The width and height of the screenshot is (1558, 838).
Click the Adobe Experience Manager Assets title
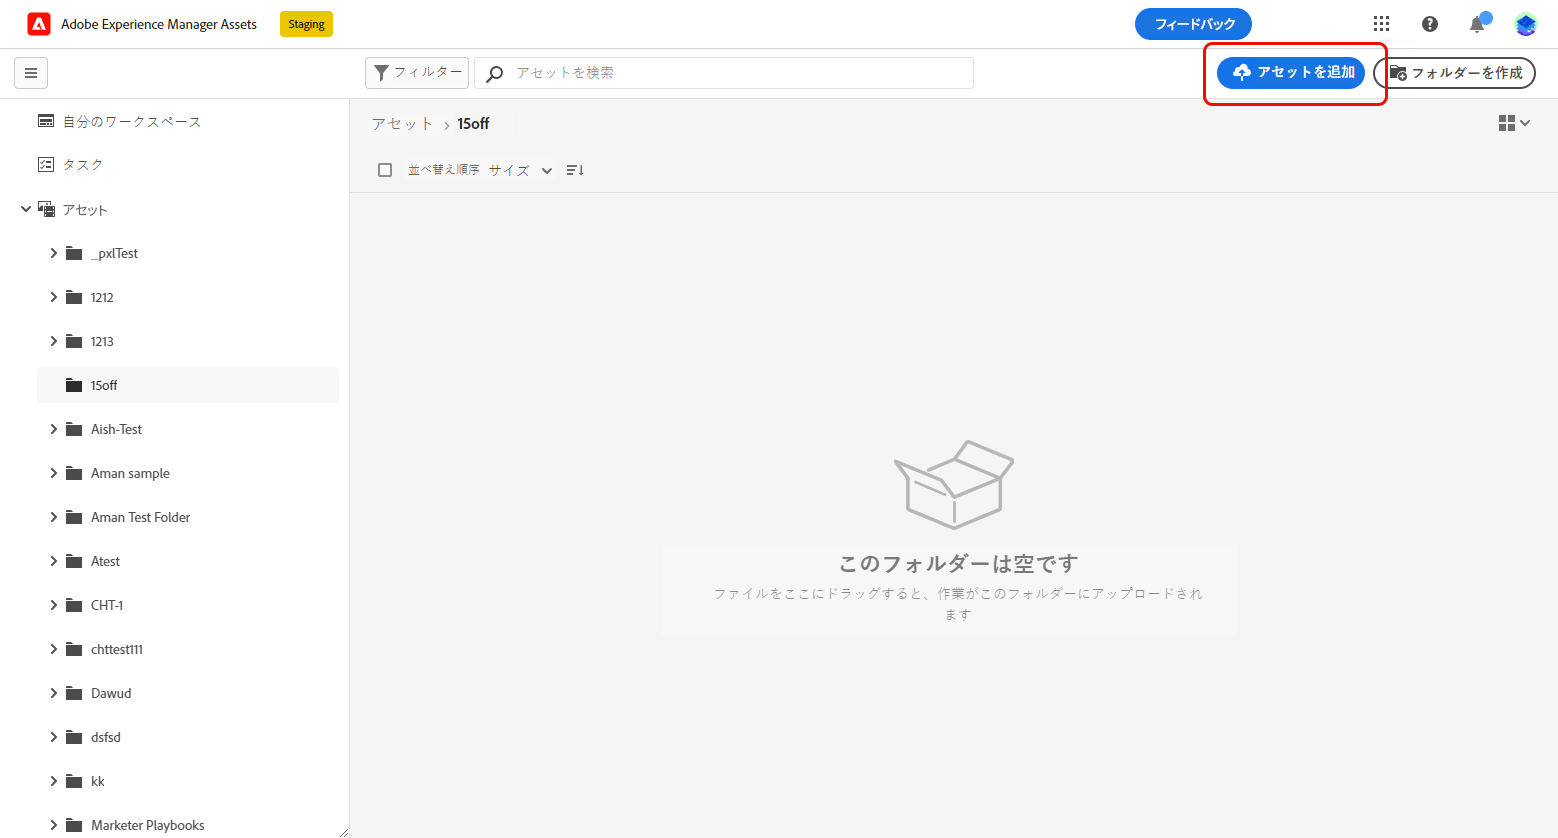point(159,24)
